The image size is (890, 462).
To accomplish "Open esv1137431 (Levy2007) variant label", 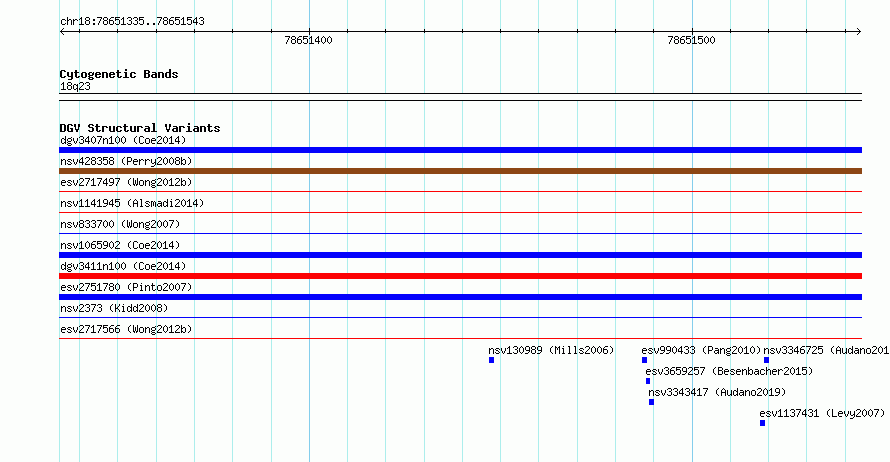I will point(822,413).
